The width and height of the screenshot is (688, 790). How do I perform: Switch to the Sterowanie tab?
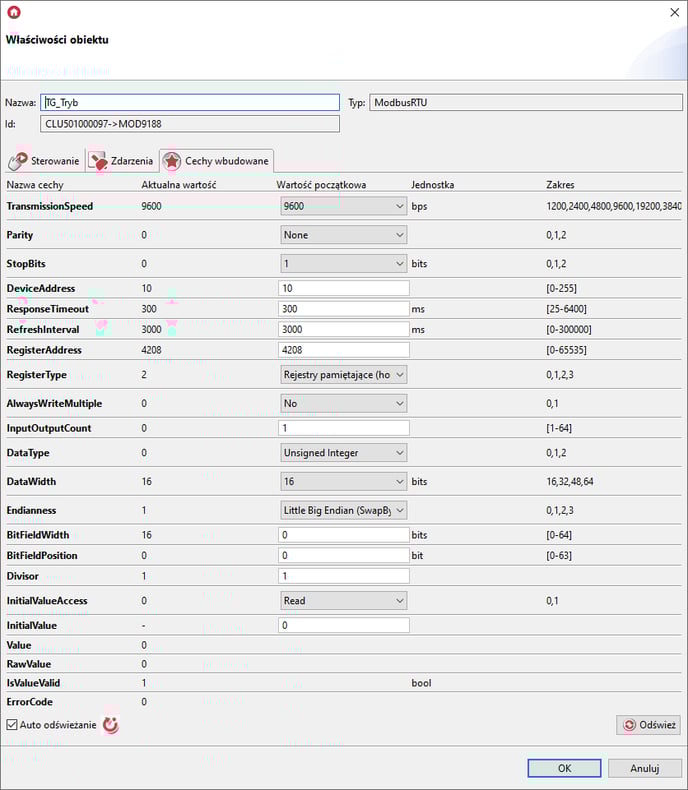(45, 161)
